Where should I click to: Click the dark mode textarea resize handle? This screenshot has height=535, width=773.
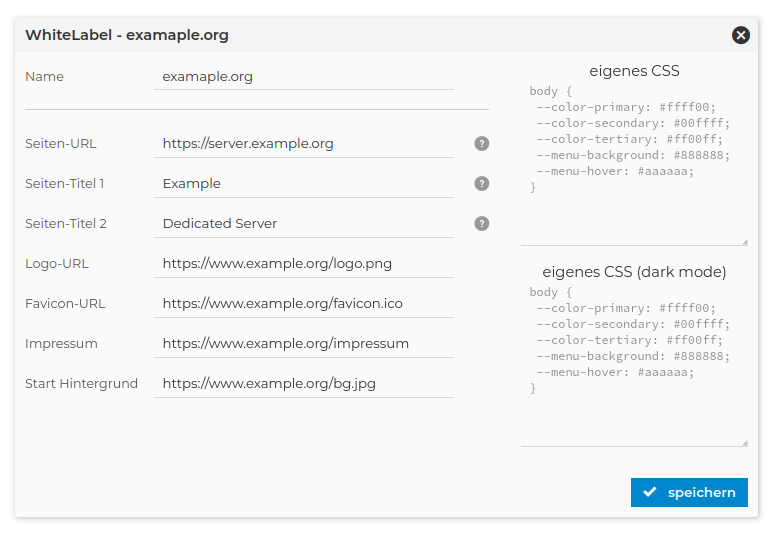pyautogui.click(x=744, y=442)
